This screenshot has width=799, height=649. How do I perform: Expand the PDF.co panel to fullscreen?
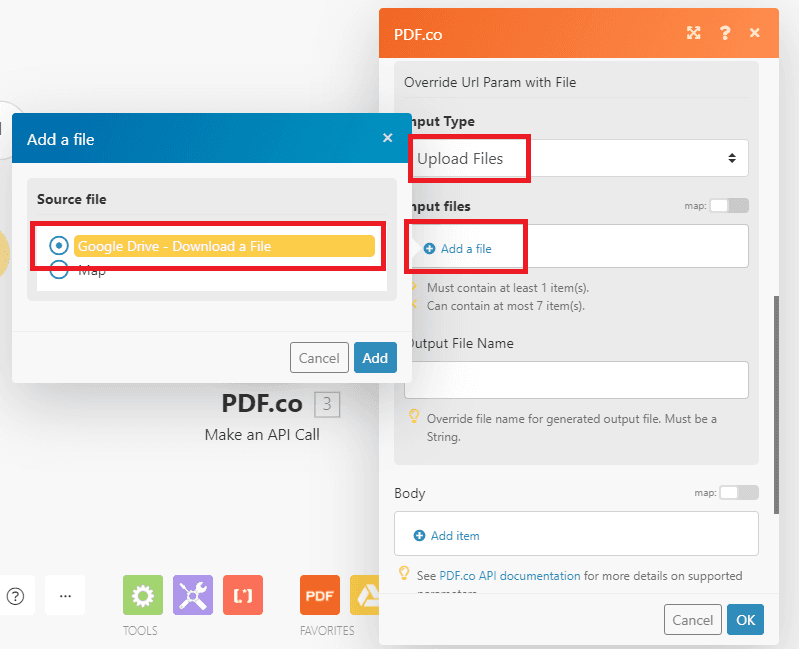[x=694, y=33]
